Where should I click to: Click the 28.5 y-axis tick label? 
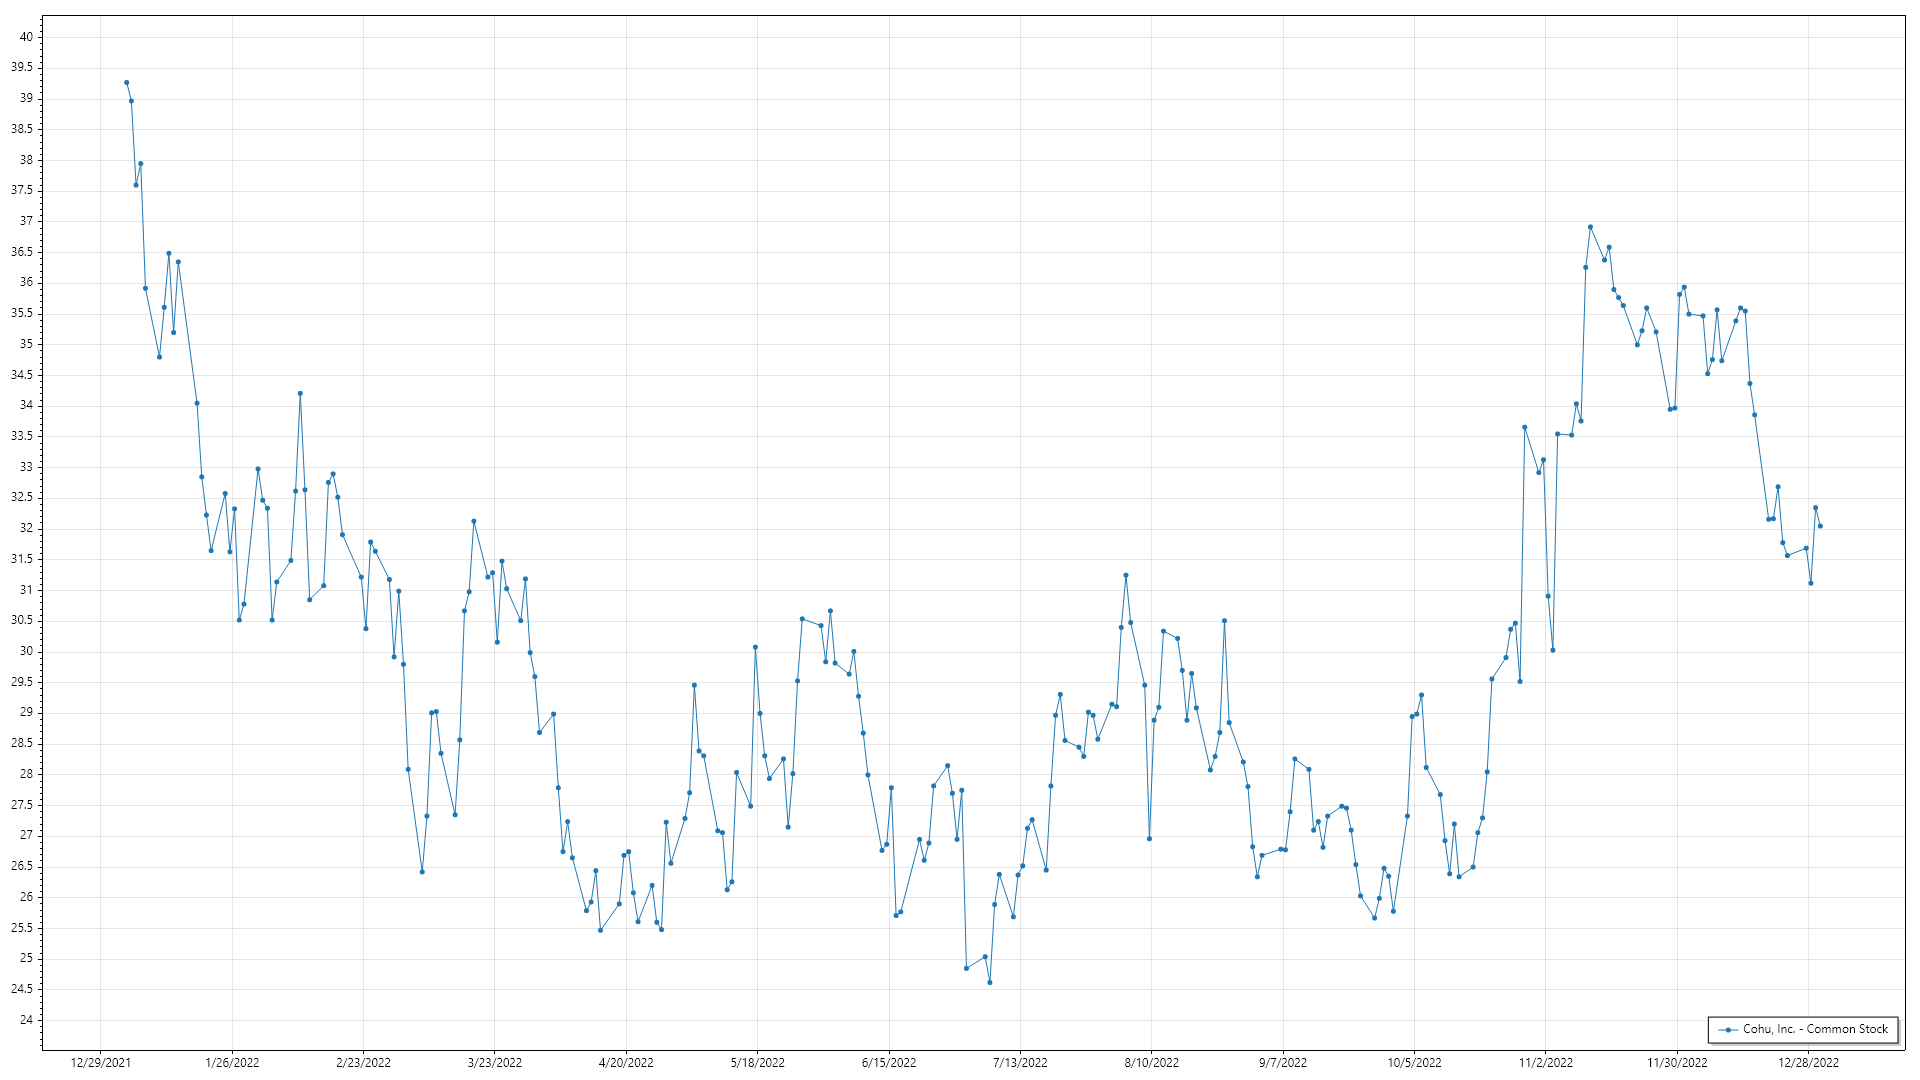click(22, 743)
